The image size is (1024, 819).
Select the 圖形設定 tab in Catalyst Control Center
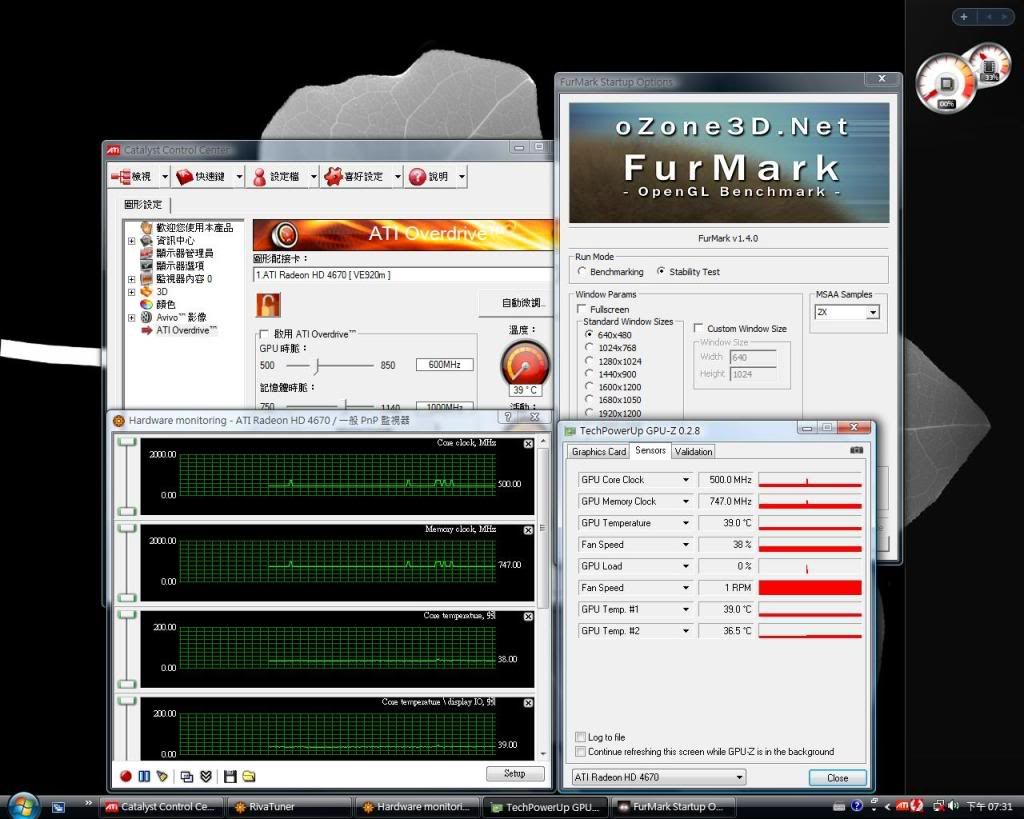(143, 204)
